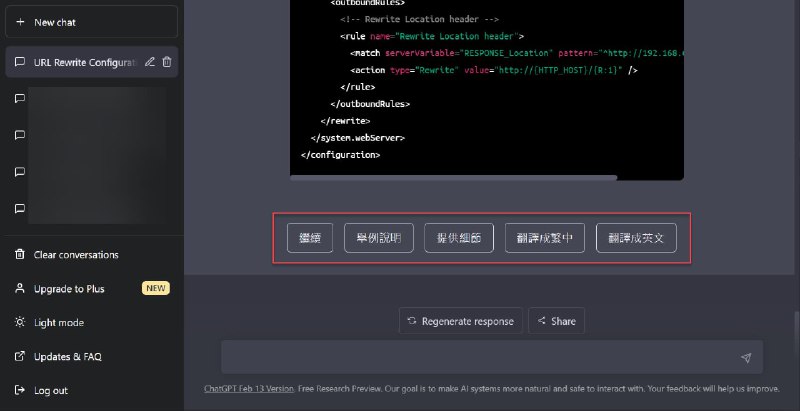Click the logout arrow icon in sidebar
The height and width of the screenshot is (411, 800).
20,391
